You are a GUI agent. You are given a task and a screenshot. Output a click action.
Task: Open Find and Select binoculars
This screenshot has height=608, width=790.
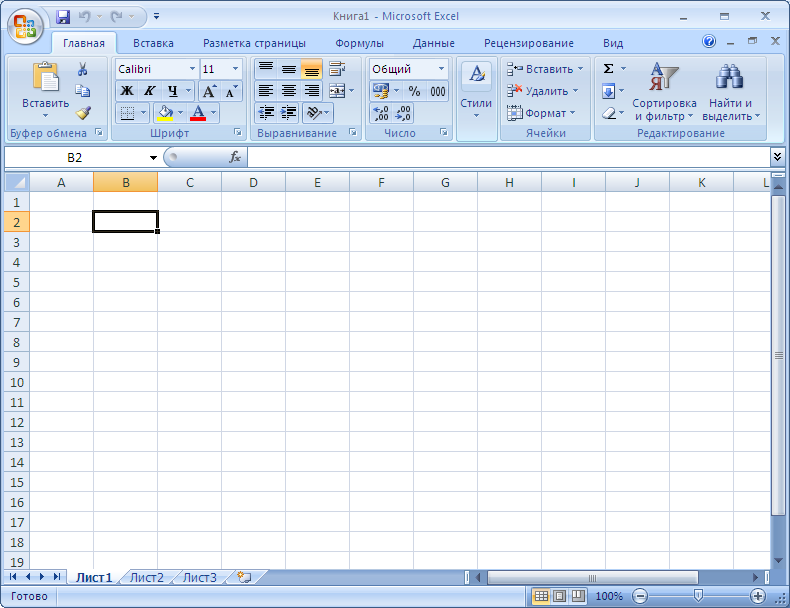(x=730, y=91)
